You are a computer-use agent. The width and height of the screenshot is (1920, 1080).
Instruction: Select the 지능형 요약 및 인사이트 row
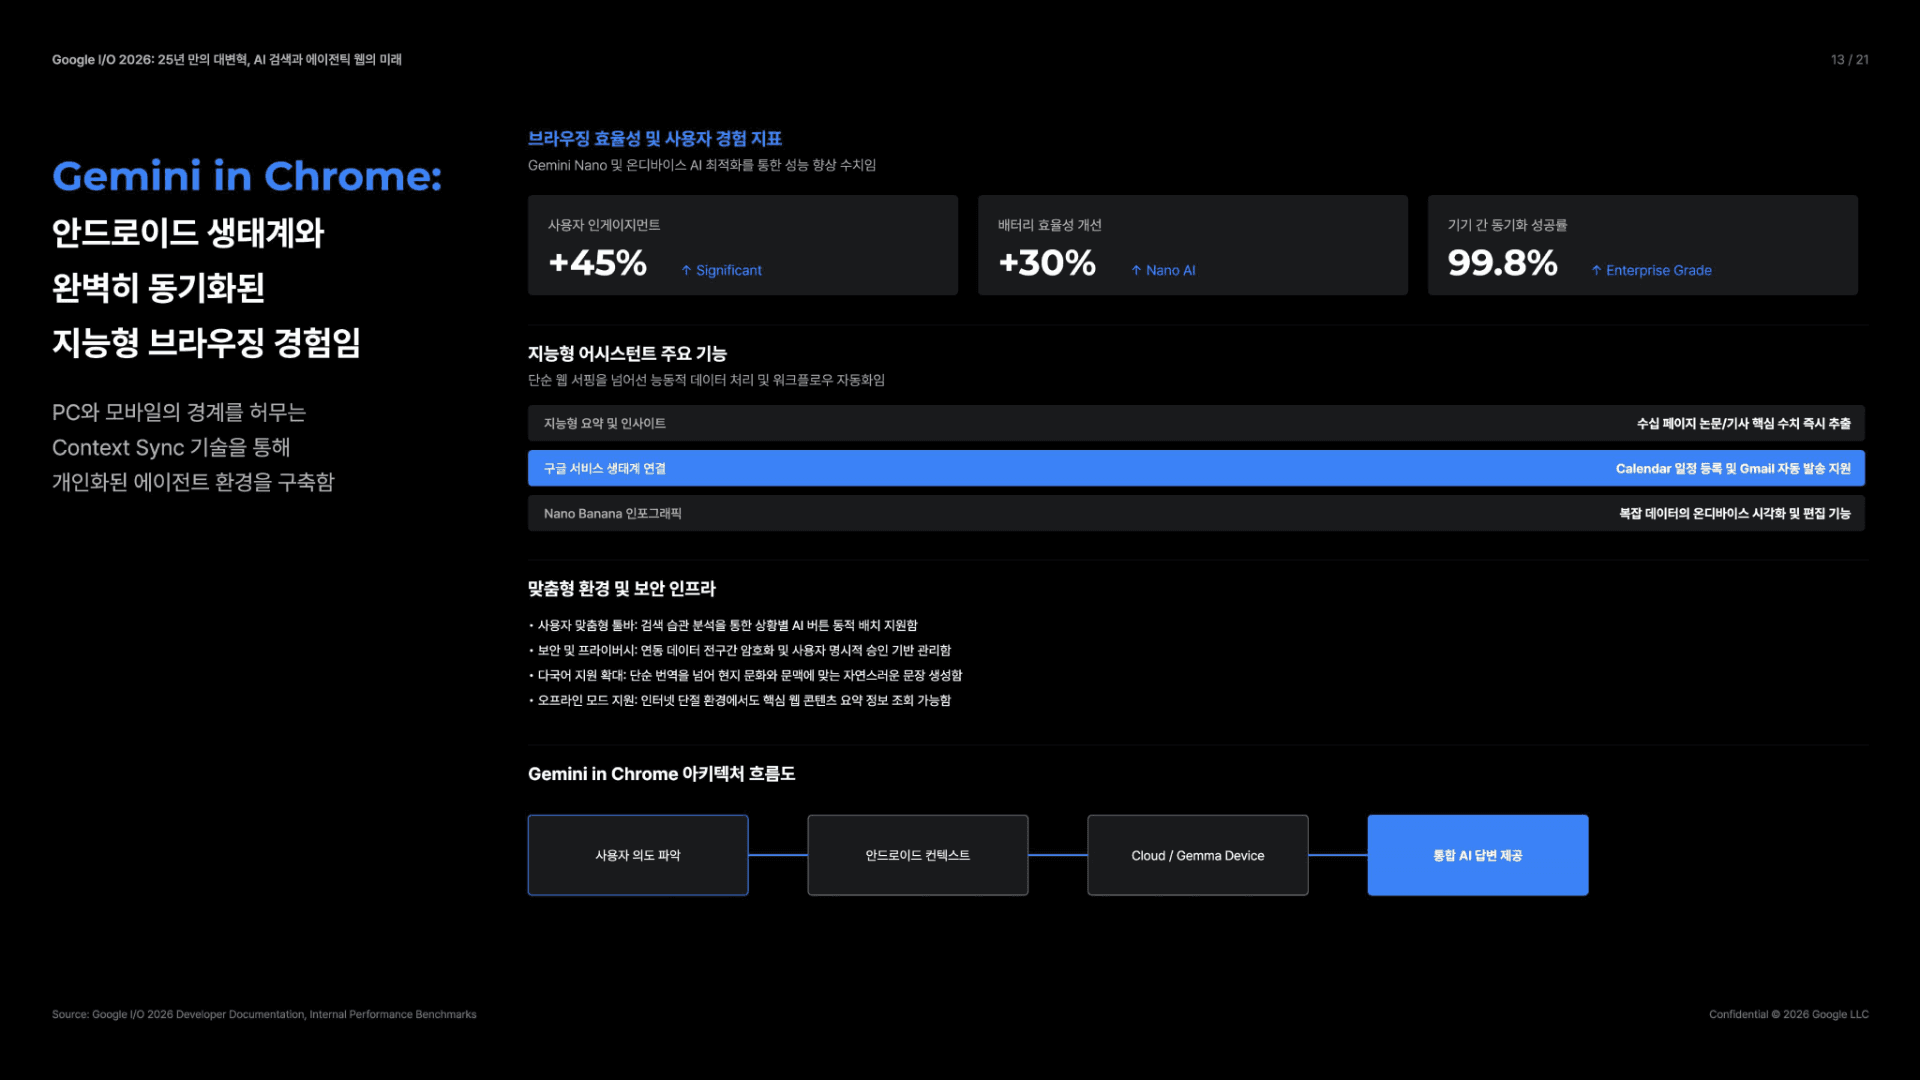coord(1196,423)
